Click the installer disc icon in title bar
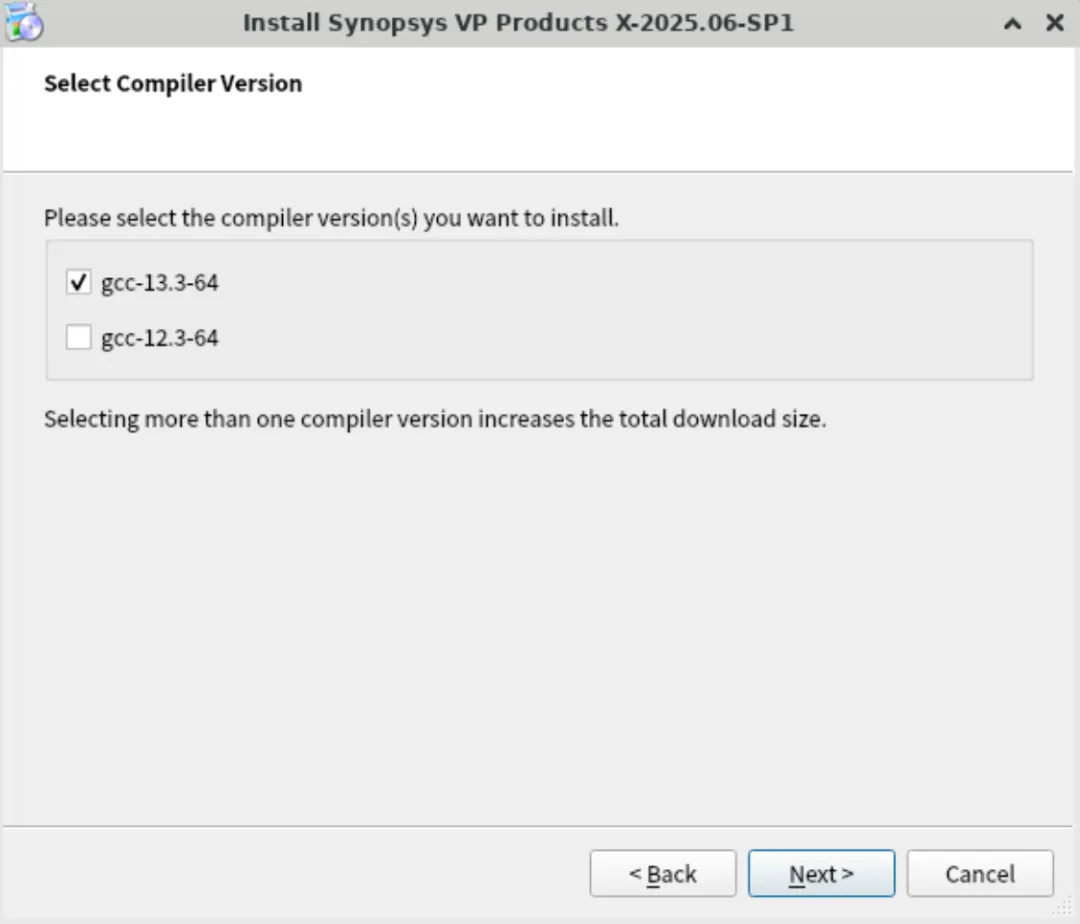The width and height of the screenshot is (1080, 924). click(x=23, y=22)
